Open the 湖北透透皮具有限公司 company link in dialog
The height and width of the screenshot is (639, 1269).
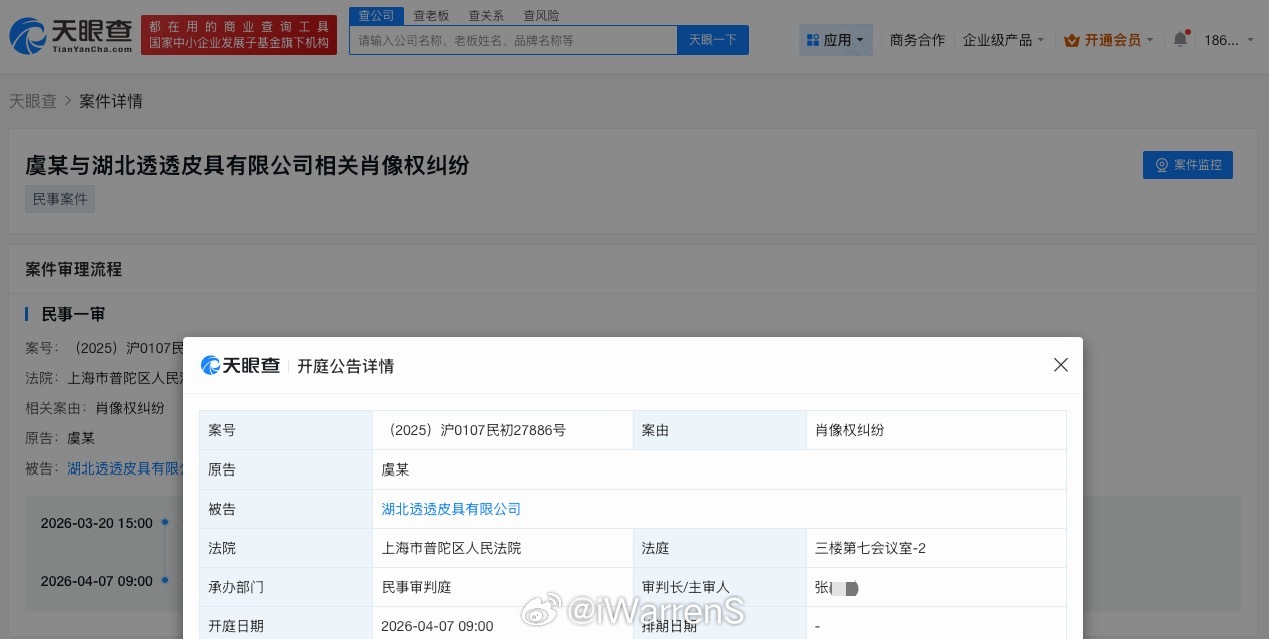click(451, 508)
